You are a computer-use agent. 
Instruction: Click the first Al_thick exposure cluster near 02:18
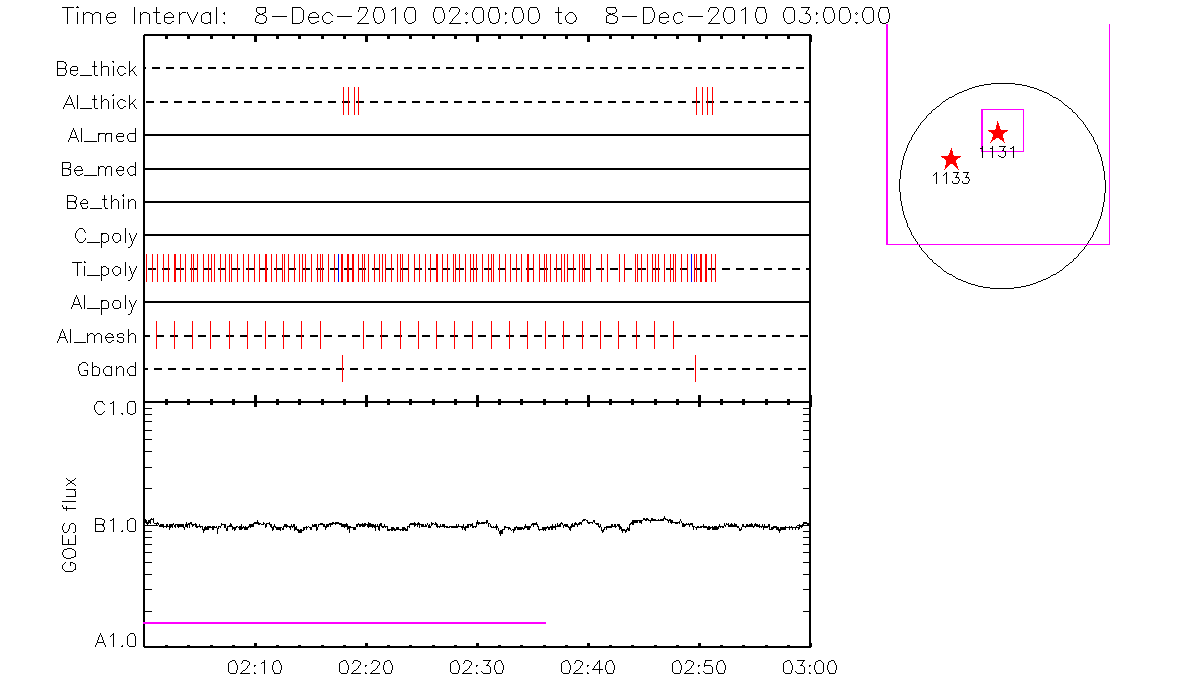(351, 102)
